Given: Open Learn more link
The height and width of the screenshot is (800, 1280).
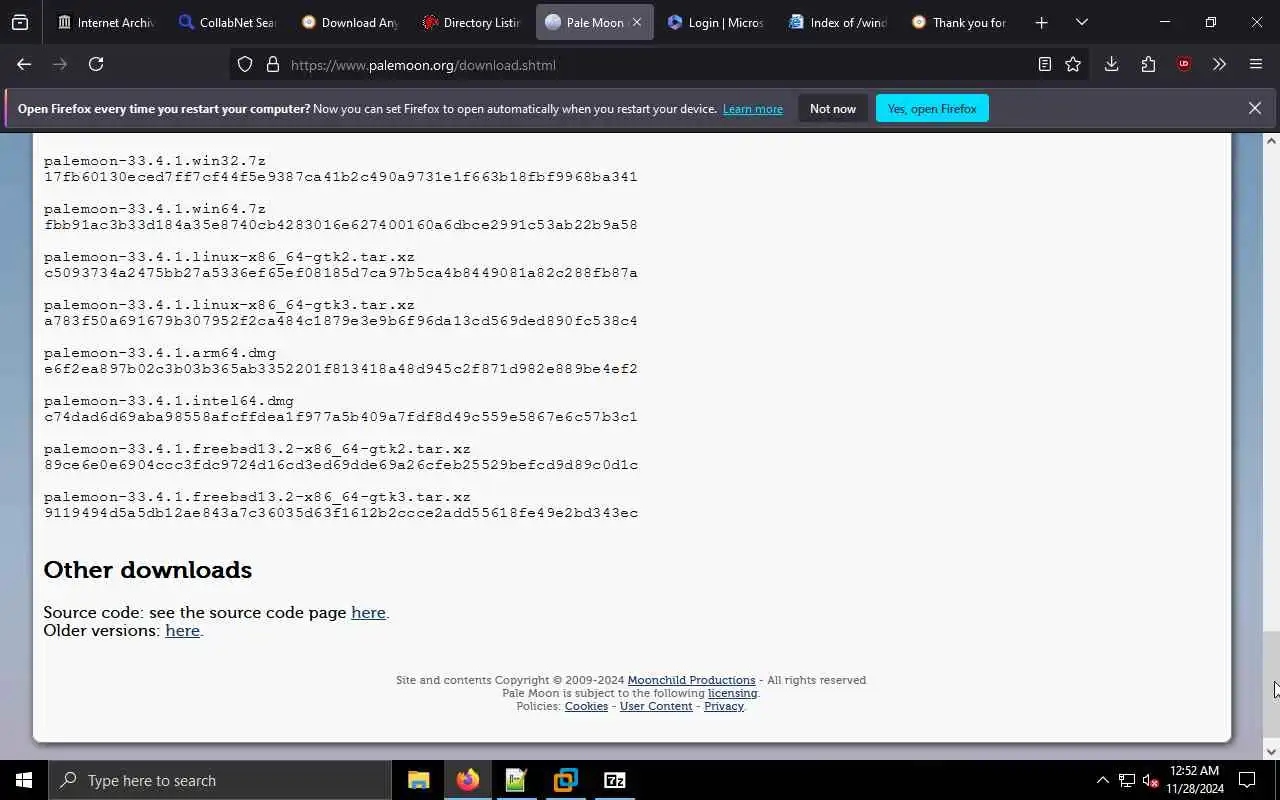Looking at the screenshot, I should 753,109.
